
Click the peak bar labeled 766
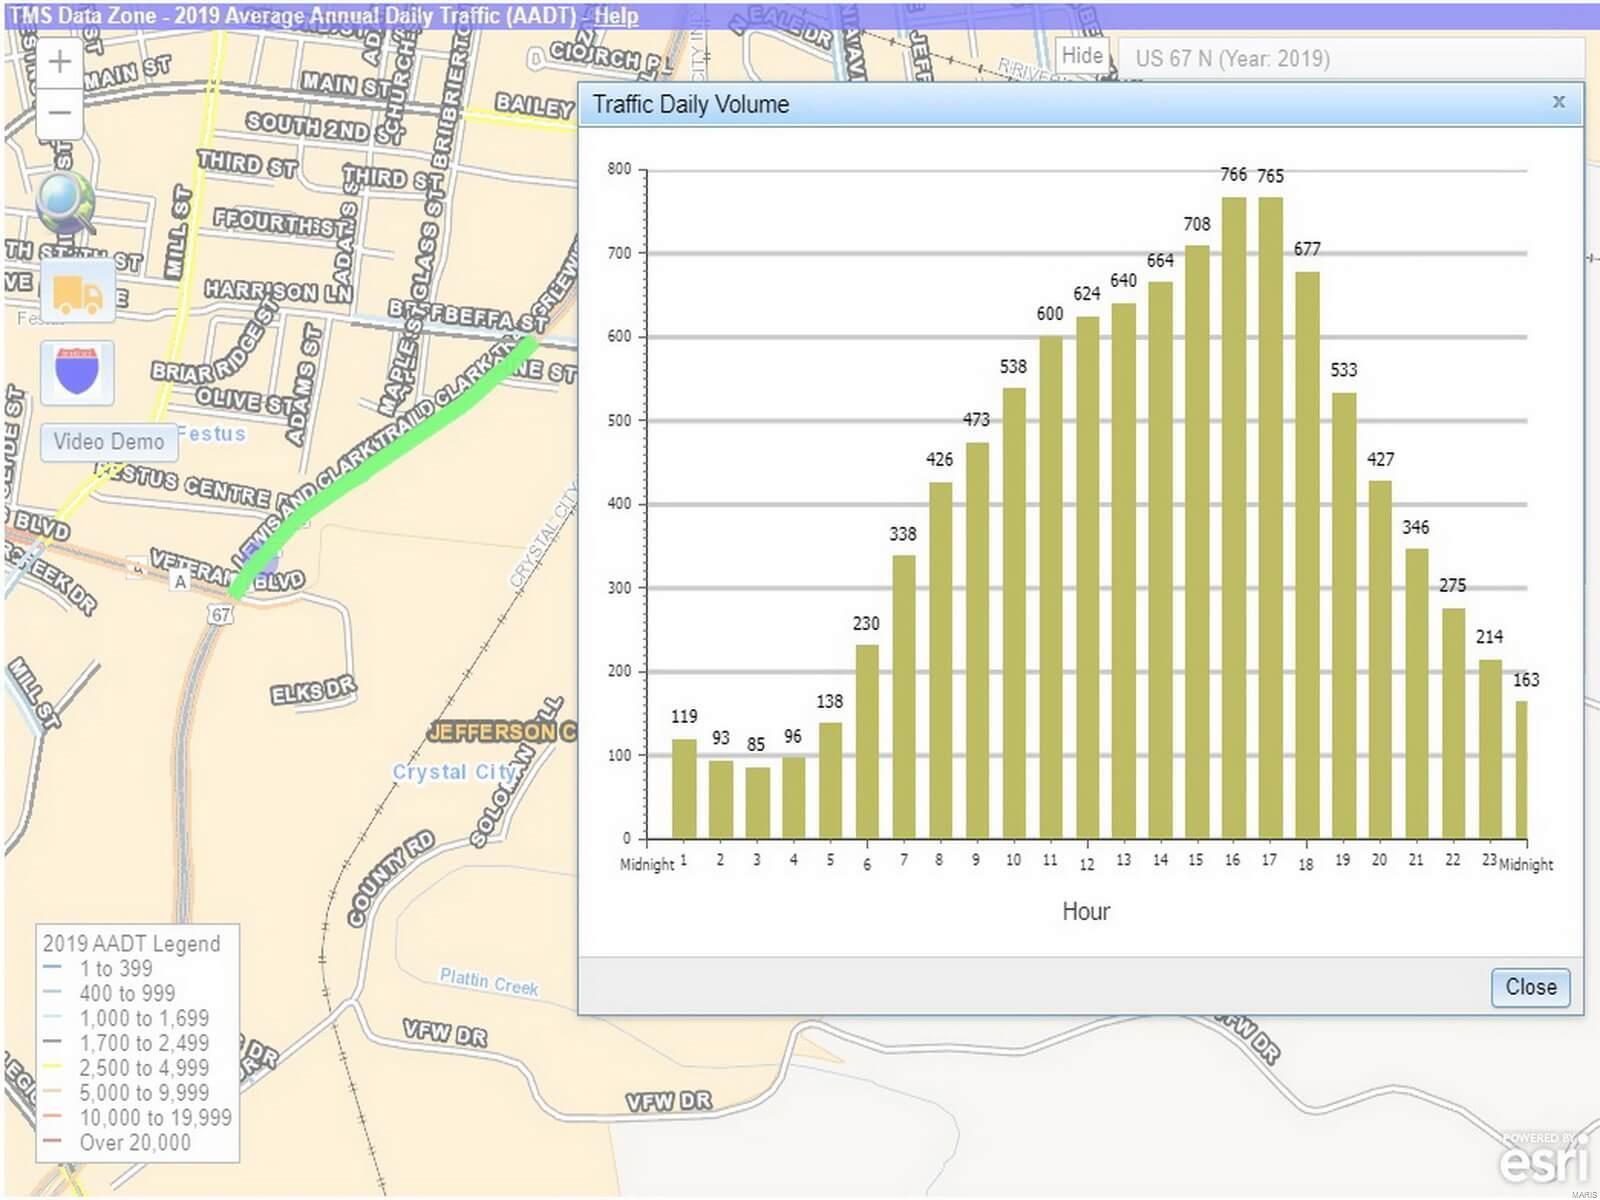pos(1233,517)
